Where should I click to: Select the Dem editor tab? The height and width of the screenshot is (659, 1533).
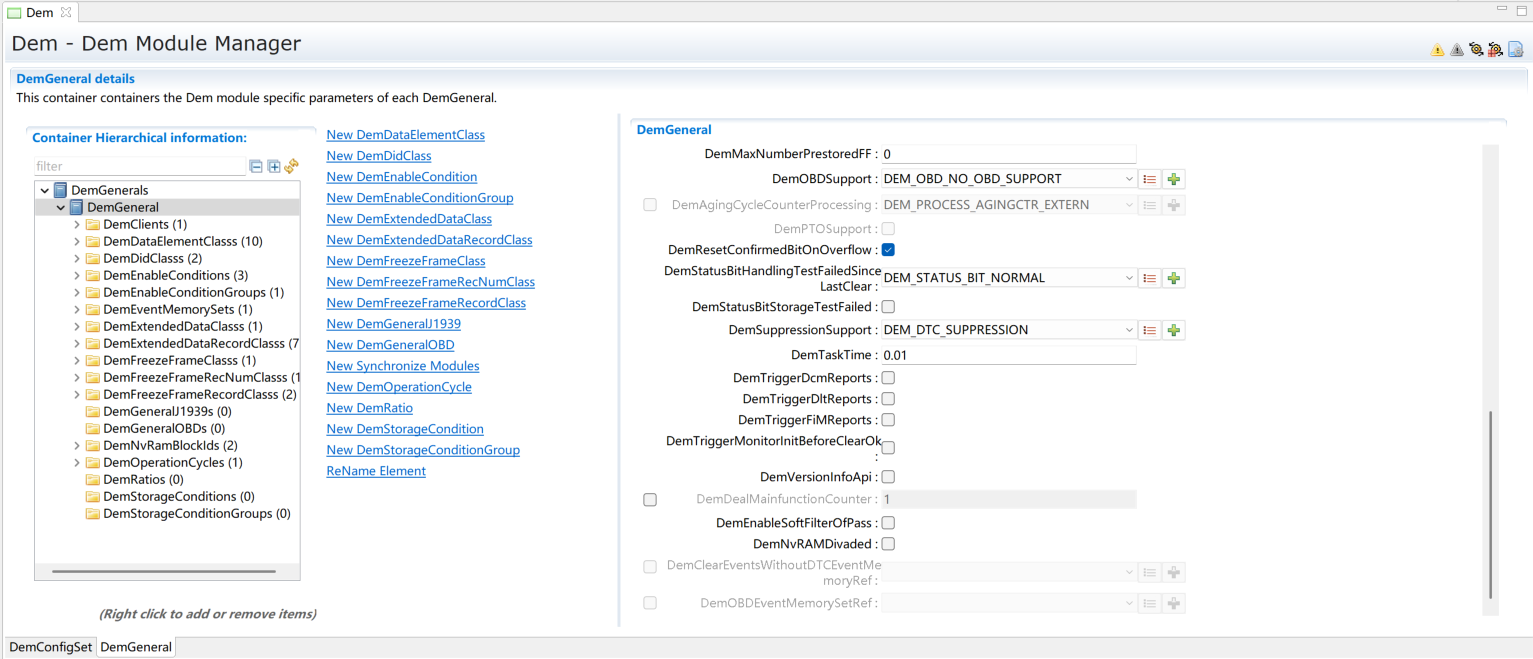pyautogui.click(x=40, y=13)
